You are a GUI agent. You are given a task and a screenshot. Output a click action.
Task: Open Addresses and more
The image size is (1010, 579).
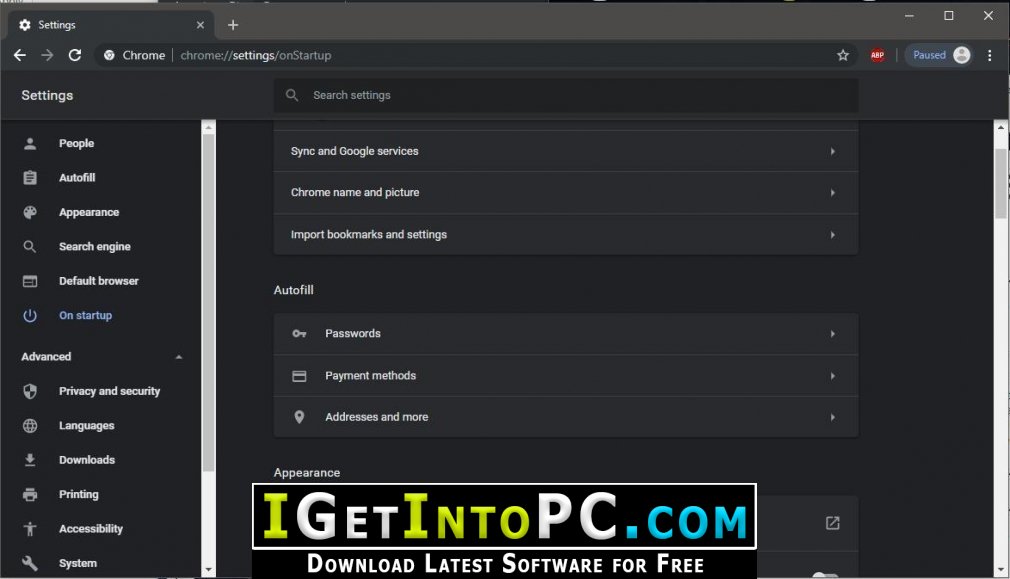(566, 417)
